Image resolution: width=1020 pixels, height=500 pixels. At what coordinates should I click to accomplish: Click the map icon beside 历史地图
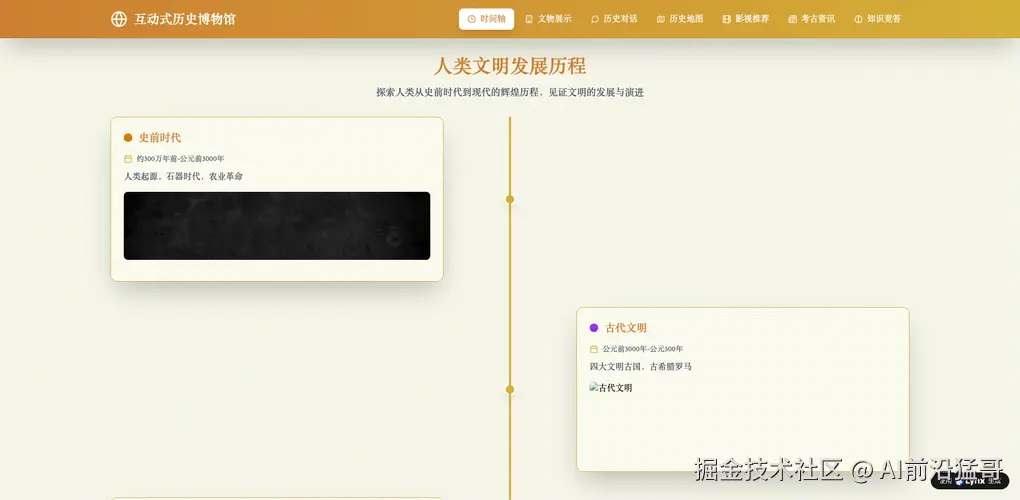tap(660, 19)
